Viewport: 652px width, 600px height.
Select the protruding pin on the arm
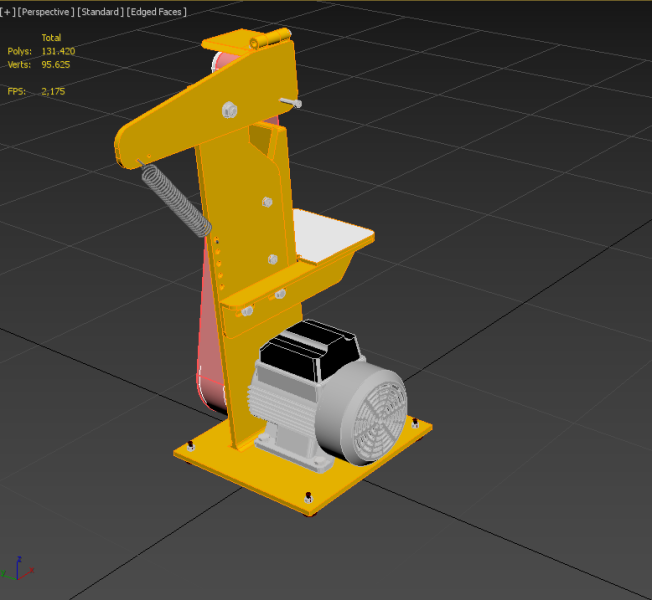[291, 101]
